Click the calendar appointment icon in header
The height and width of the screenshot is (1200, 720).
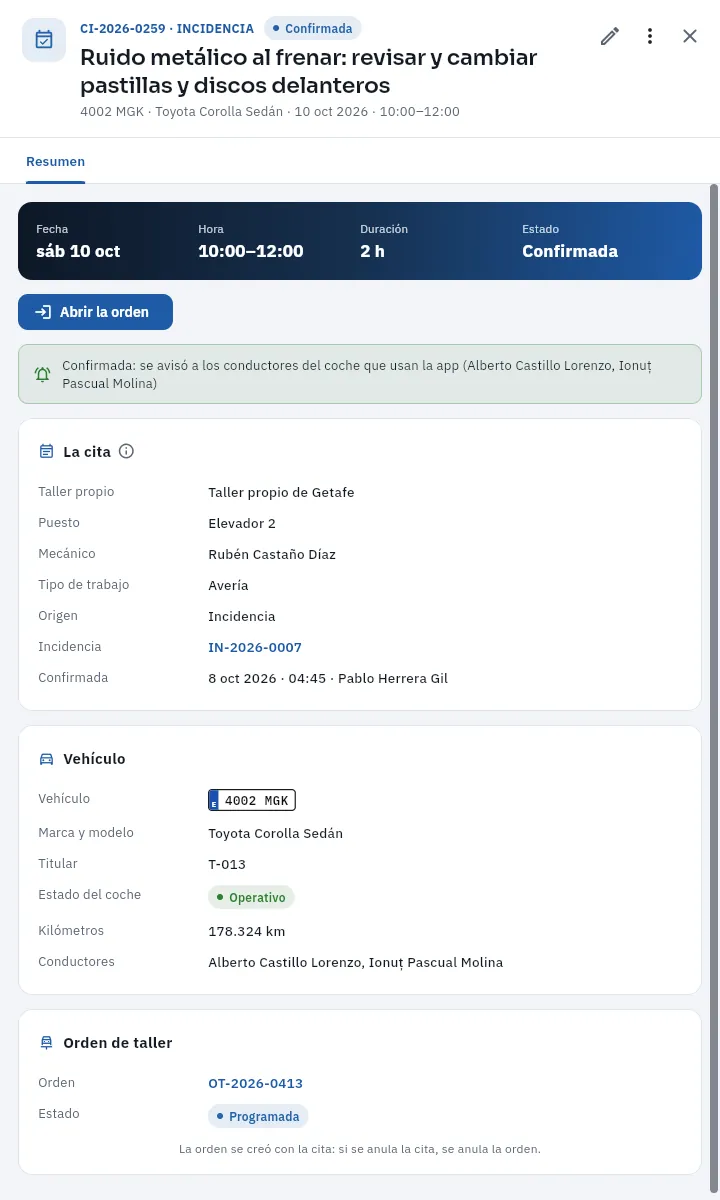point(44,40)
